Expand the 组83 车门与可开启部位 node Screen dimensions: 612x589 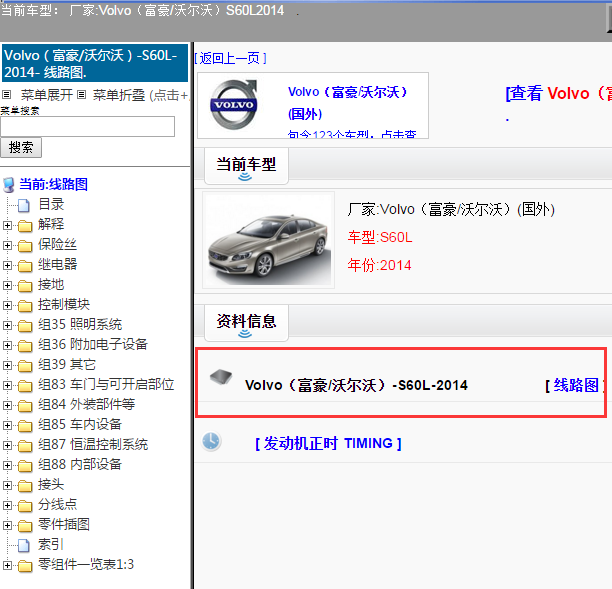coord(7,385)
